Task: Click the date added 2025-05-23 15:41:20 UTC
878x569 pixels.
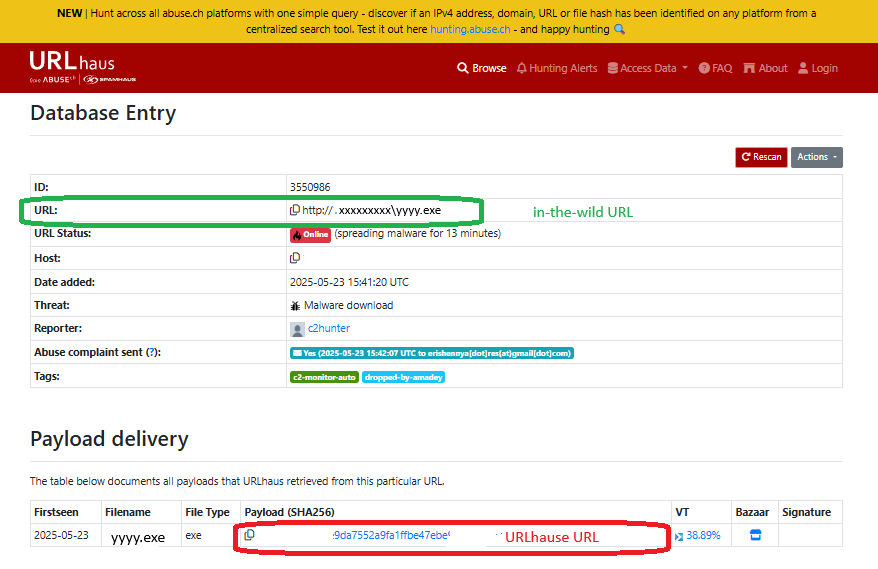Action: tap(349, 282)
